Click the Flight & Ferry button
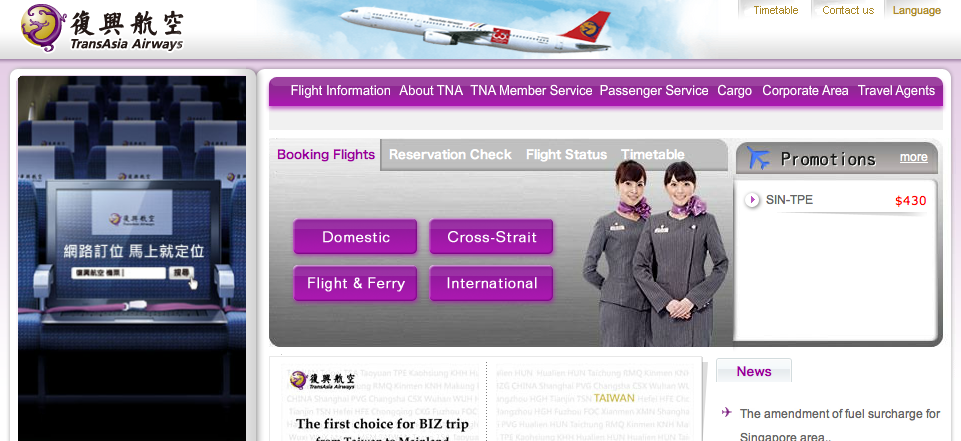 (355, 284)
